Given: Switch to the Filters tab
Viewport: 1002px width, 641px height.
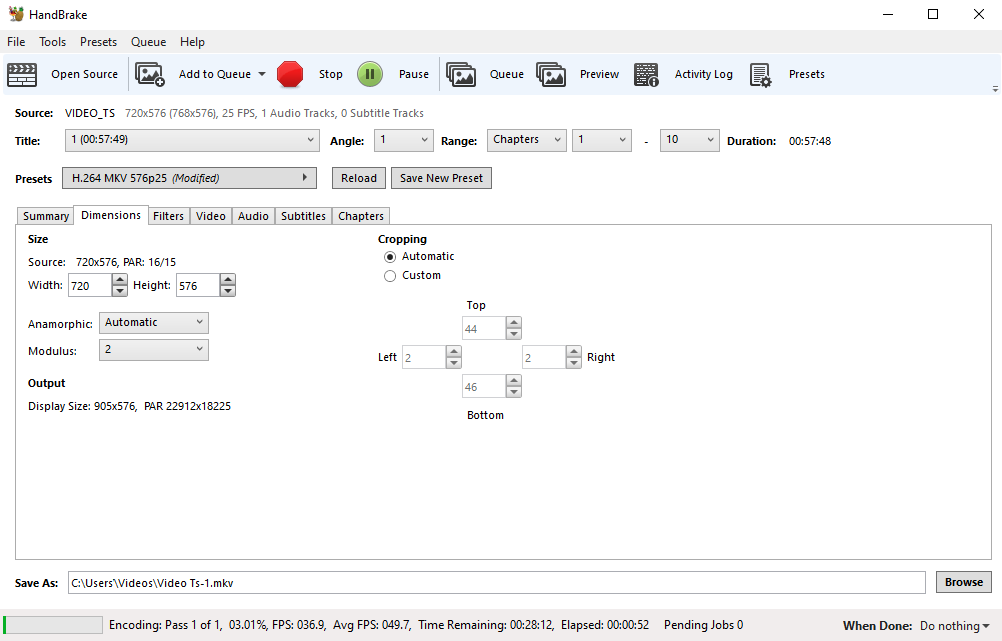Looking at the screenshot, I should (x=168, y=216).
